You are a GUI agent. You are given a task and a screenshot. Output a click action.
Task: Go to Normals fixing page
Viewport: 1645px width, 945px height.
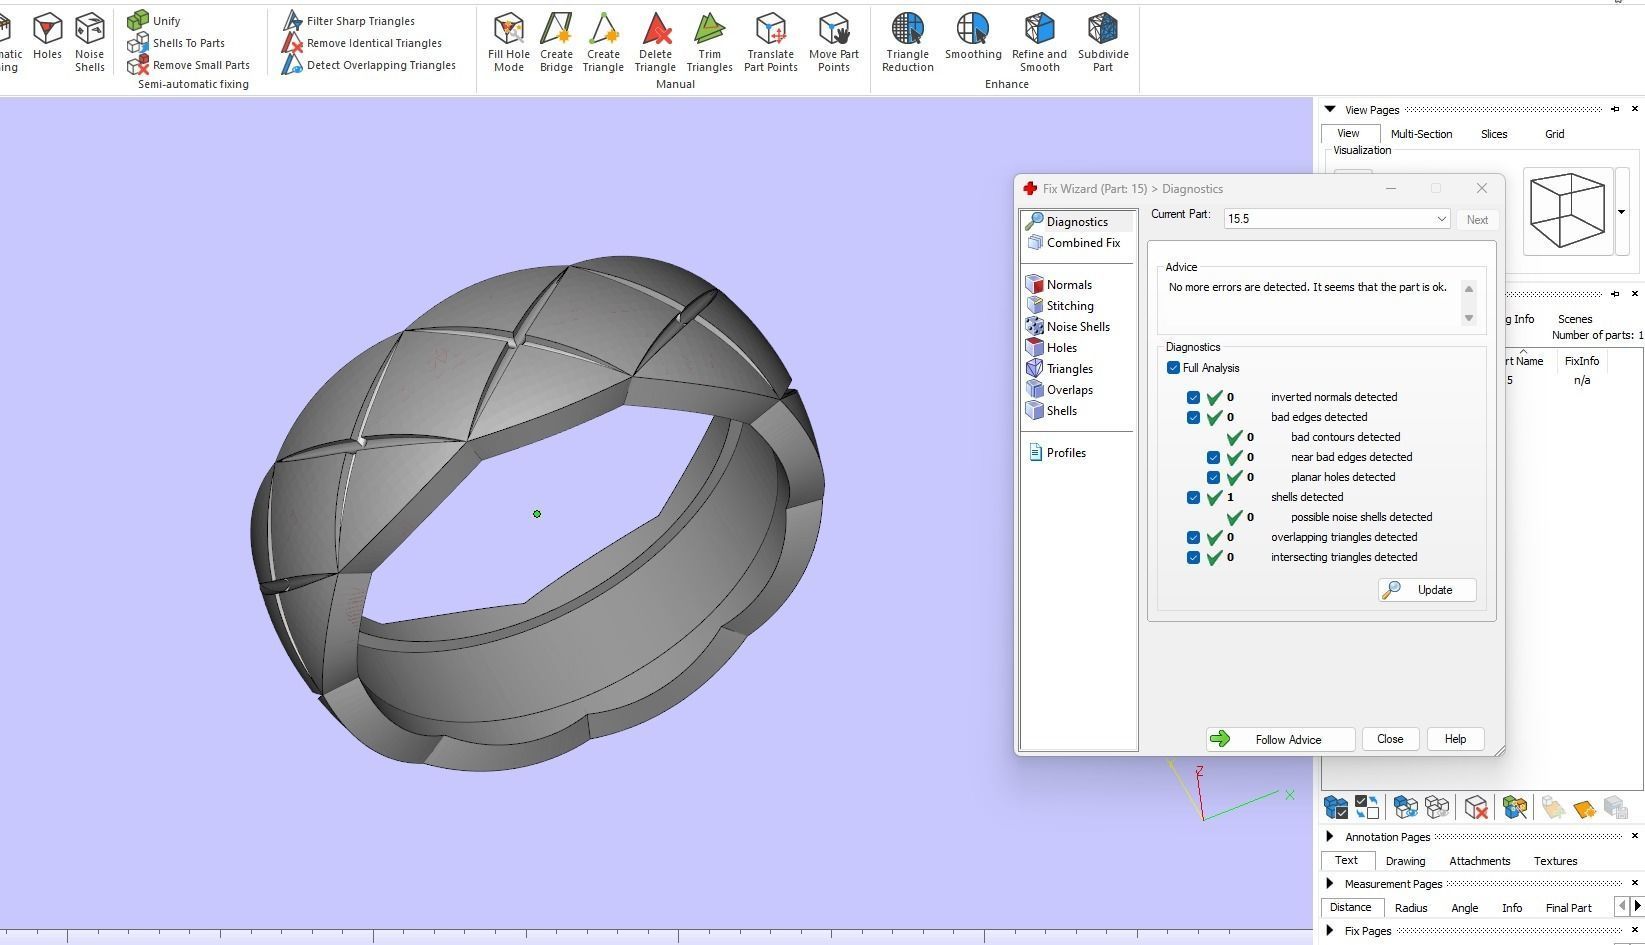coord(1060,285)
